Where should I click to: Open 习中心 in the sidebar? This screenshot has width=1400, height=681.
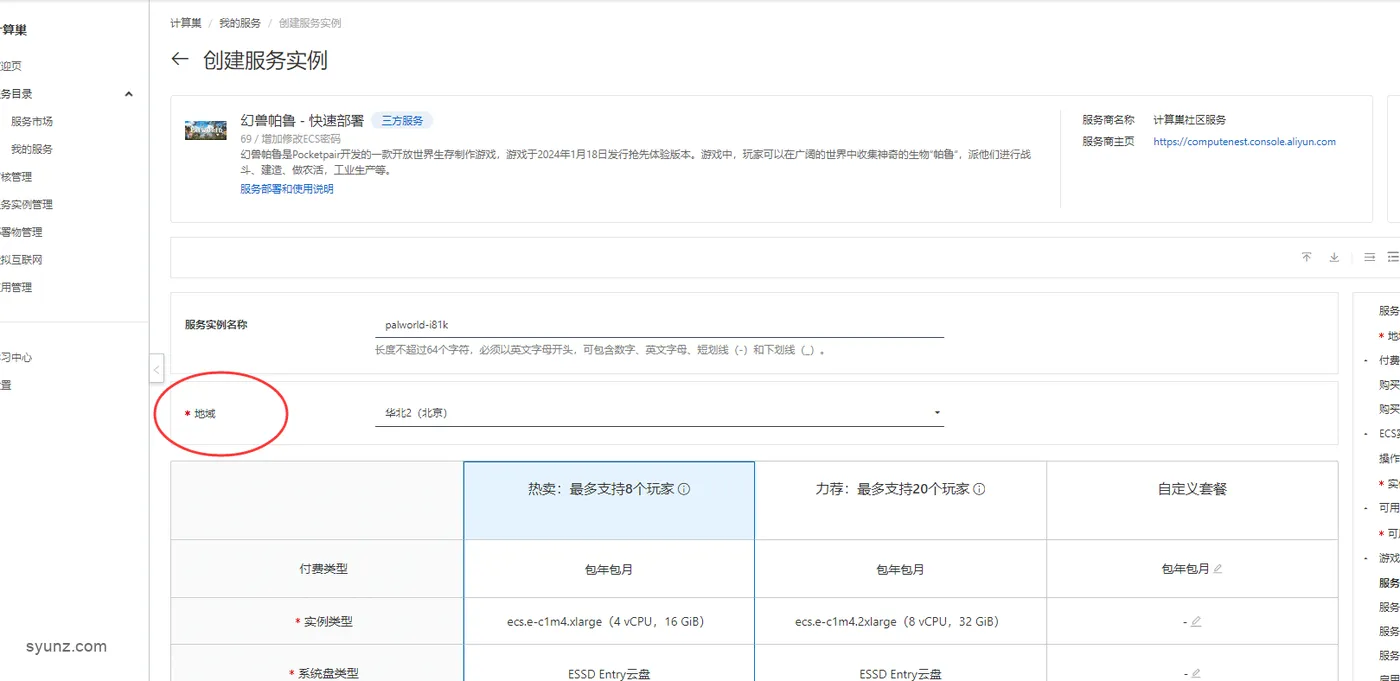[16, 357]
